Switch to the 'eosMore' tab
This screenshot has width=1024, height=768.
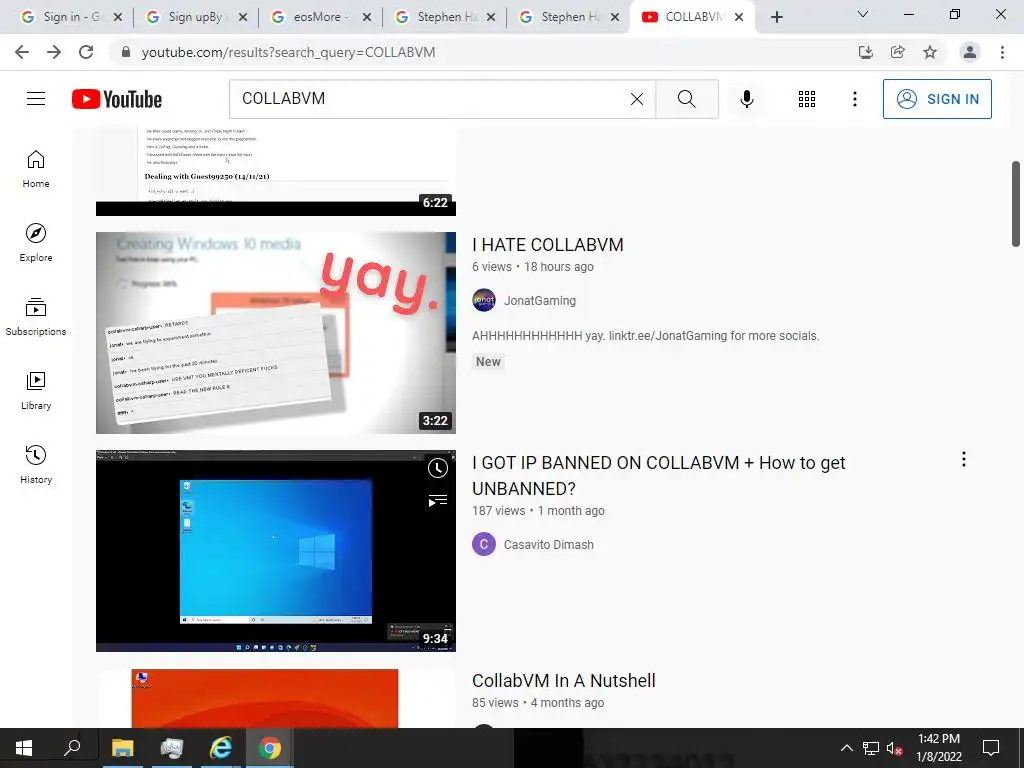click(x=320, y=17)
